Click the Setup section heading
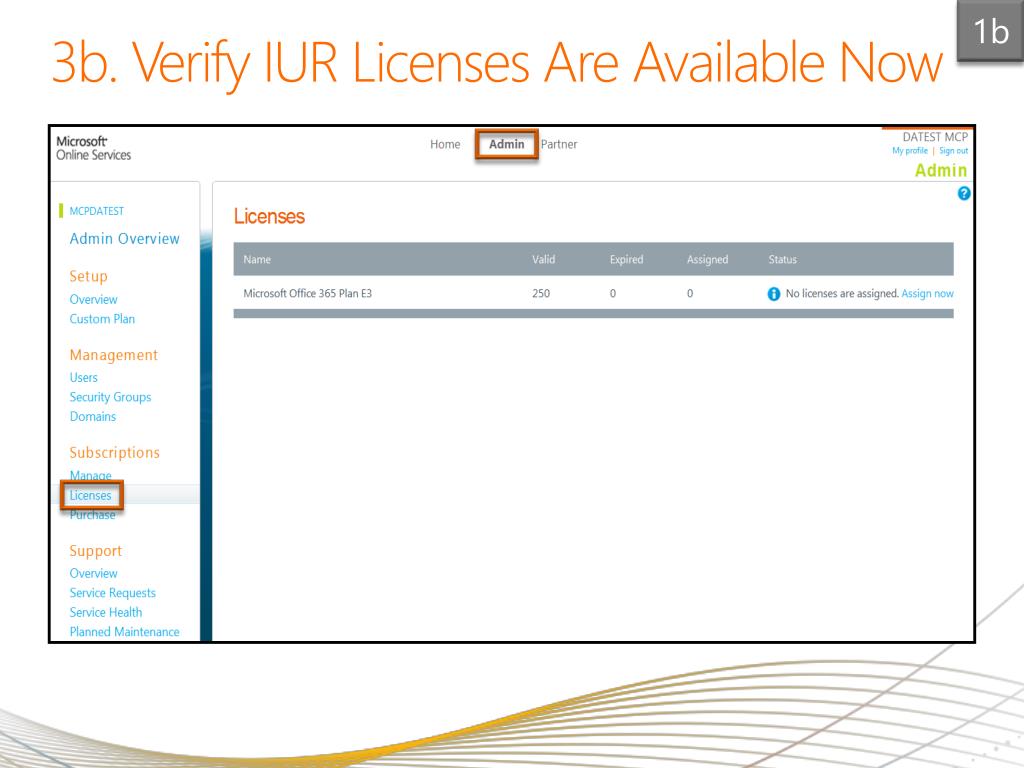Viewport: 1024px width, 768px height. pos(88,276)
